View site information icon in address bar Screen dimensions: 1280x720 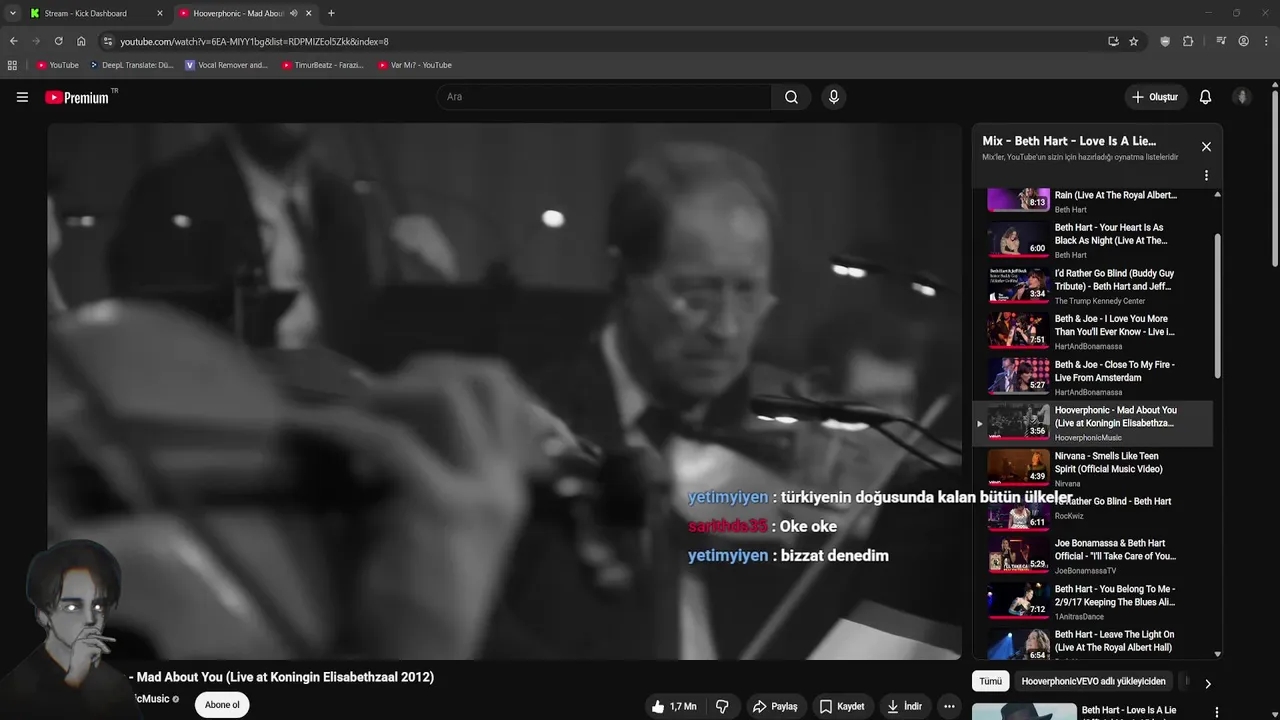tap(108, 41)
